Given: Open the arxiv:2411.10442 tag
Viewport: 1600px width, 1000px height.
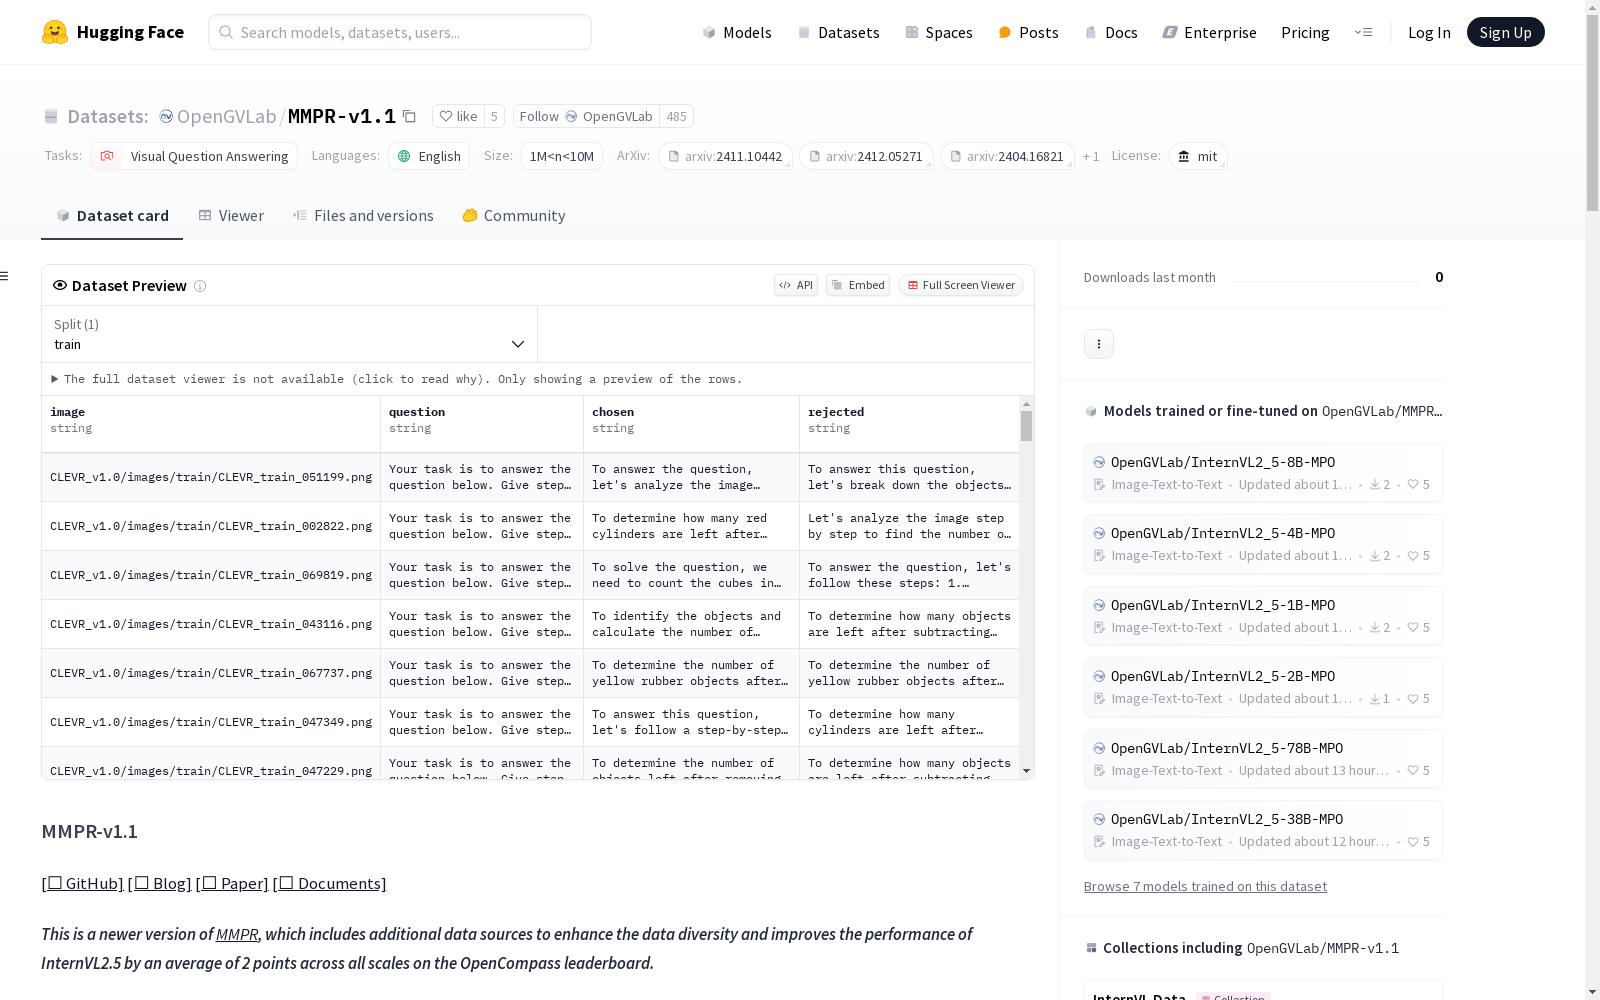Looking at the screenshot, I should click(x=725, y=156).
